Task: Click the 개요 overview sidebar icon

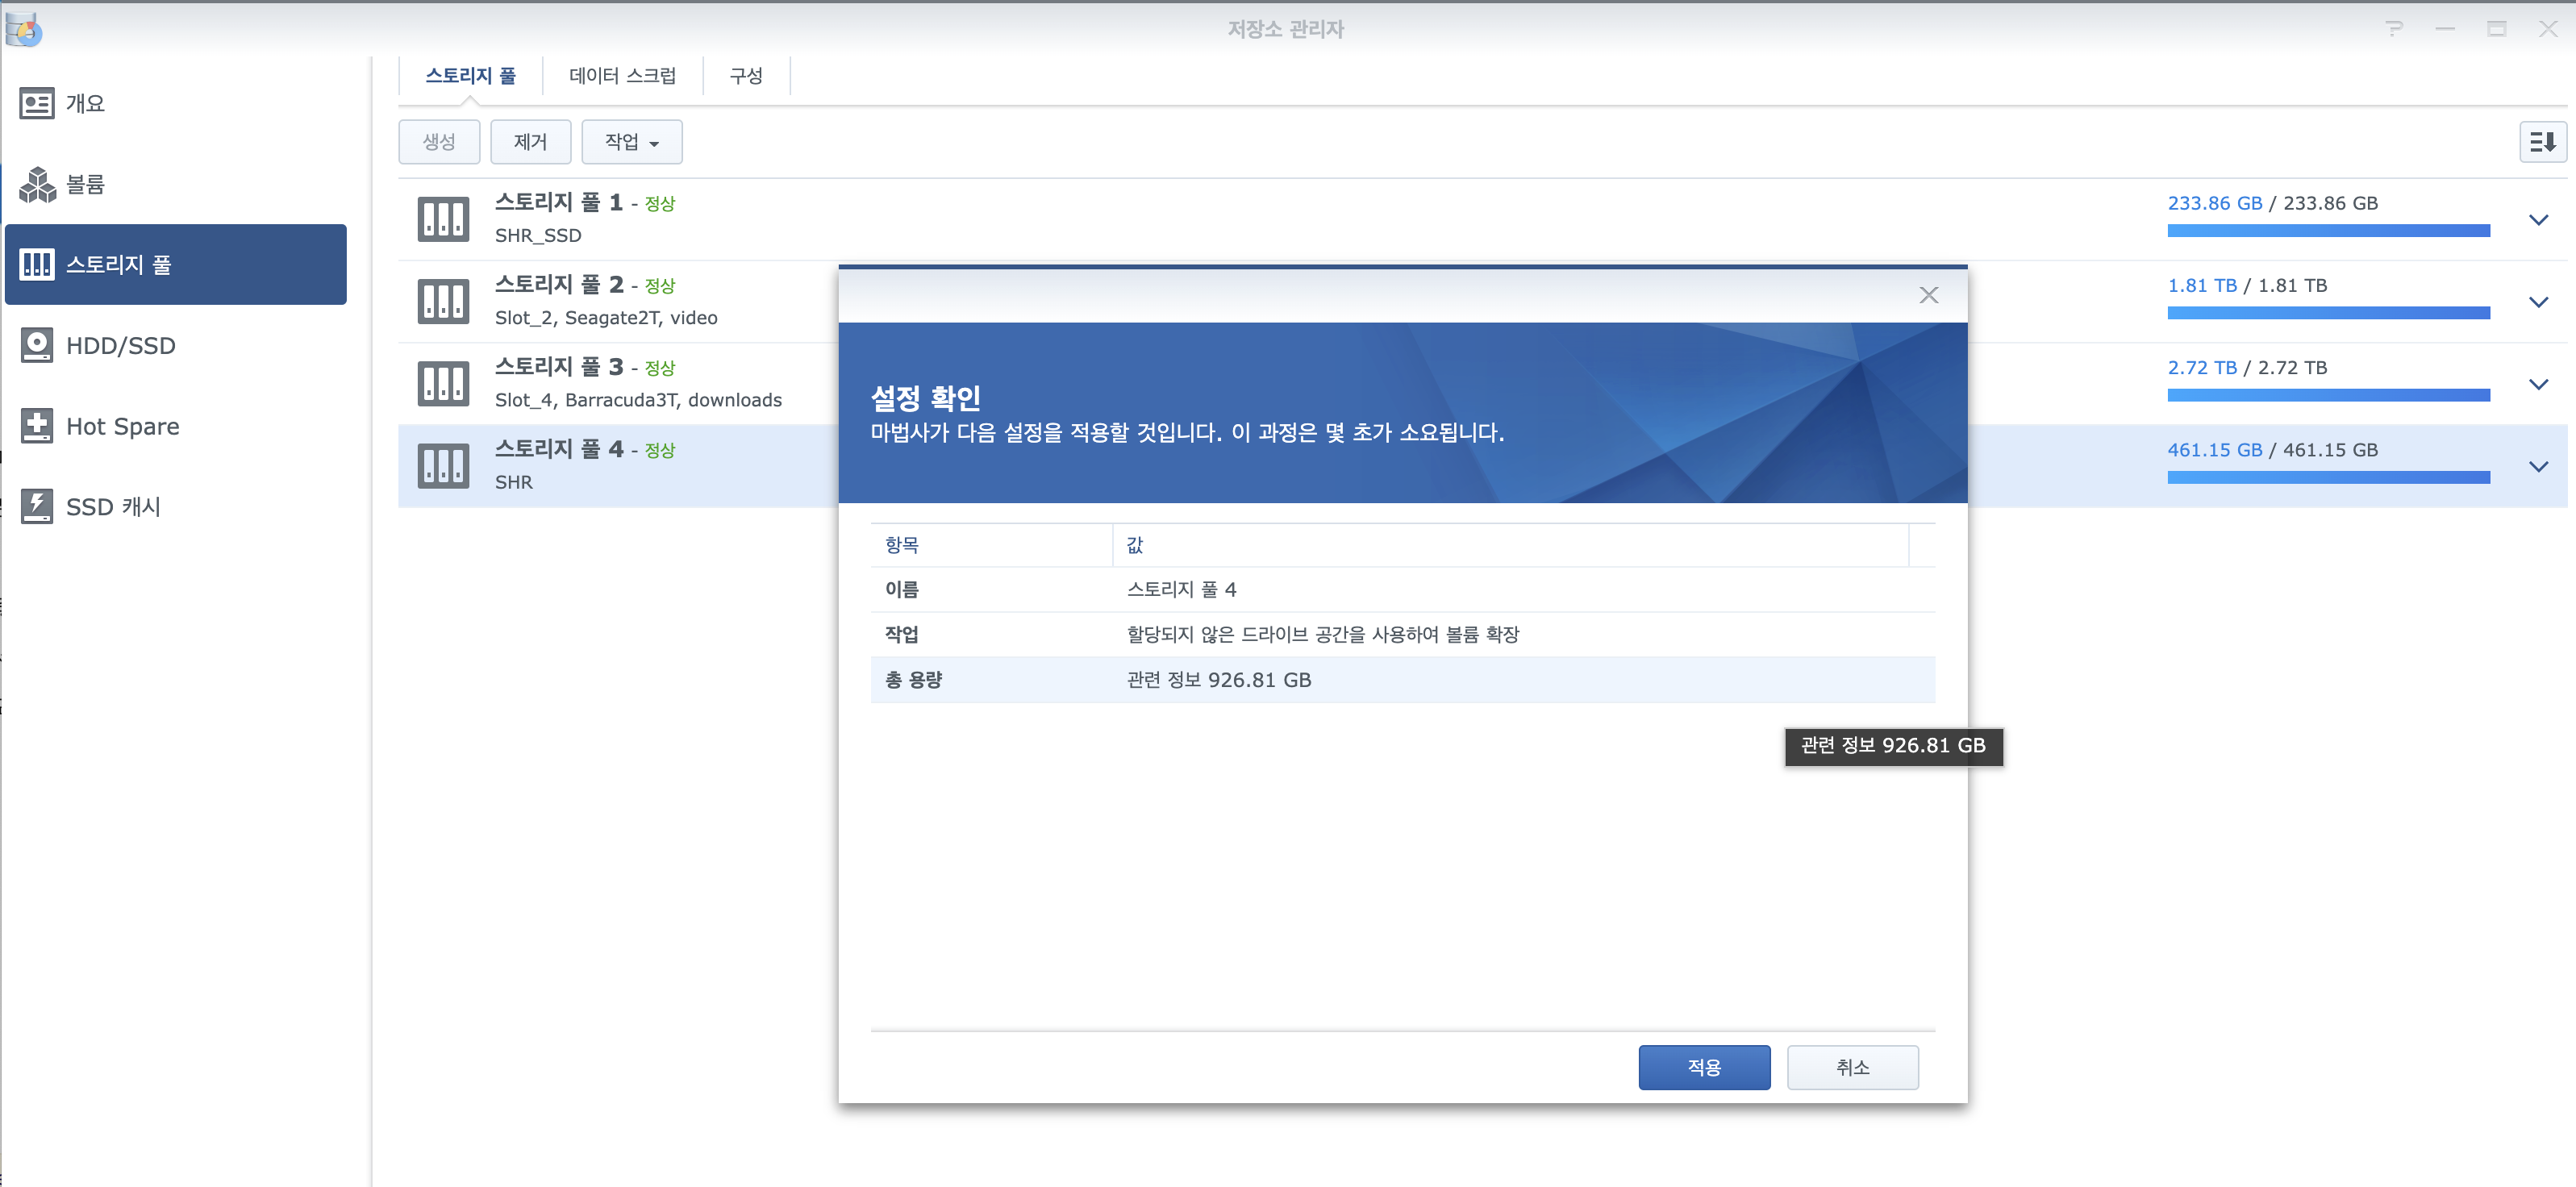Action: point(37,103)
